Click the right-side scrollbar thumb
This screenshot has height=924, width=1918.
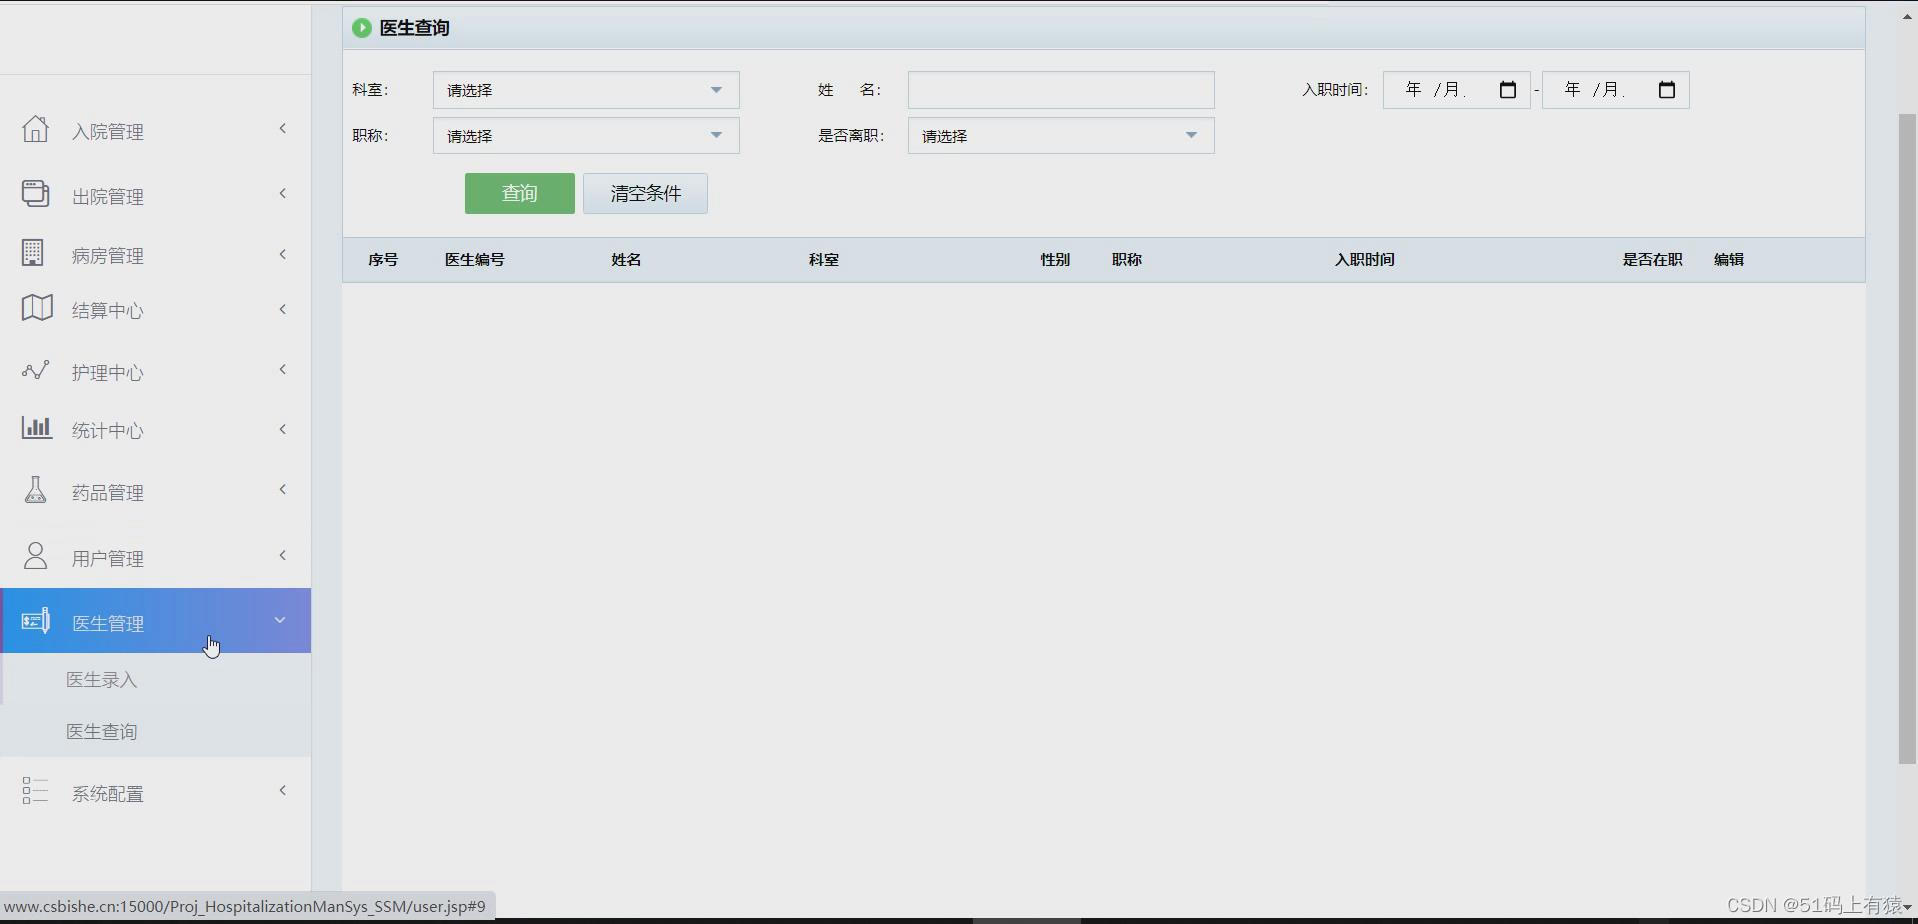(x=1905, y=440)
